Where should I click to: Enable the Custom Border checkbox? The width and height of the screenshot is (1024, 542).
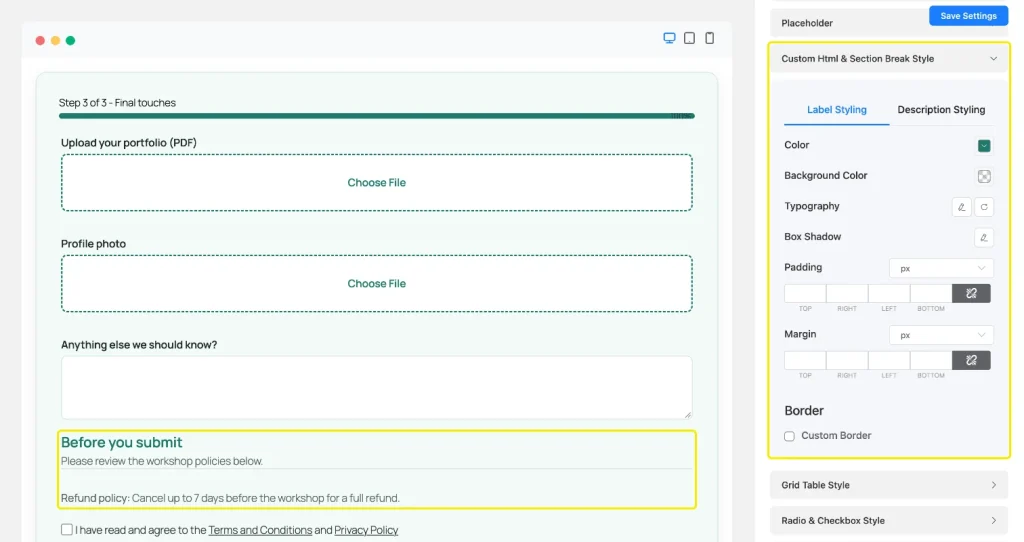[x=789, y=436]
